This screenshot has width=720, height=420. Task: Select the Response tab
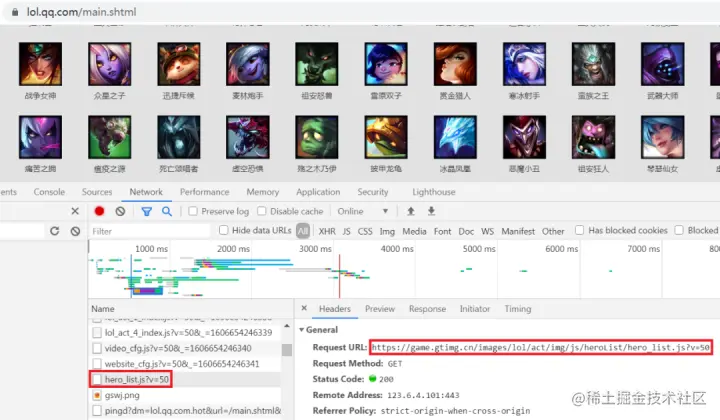pyautogui.click(x=428, y=309)
